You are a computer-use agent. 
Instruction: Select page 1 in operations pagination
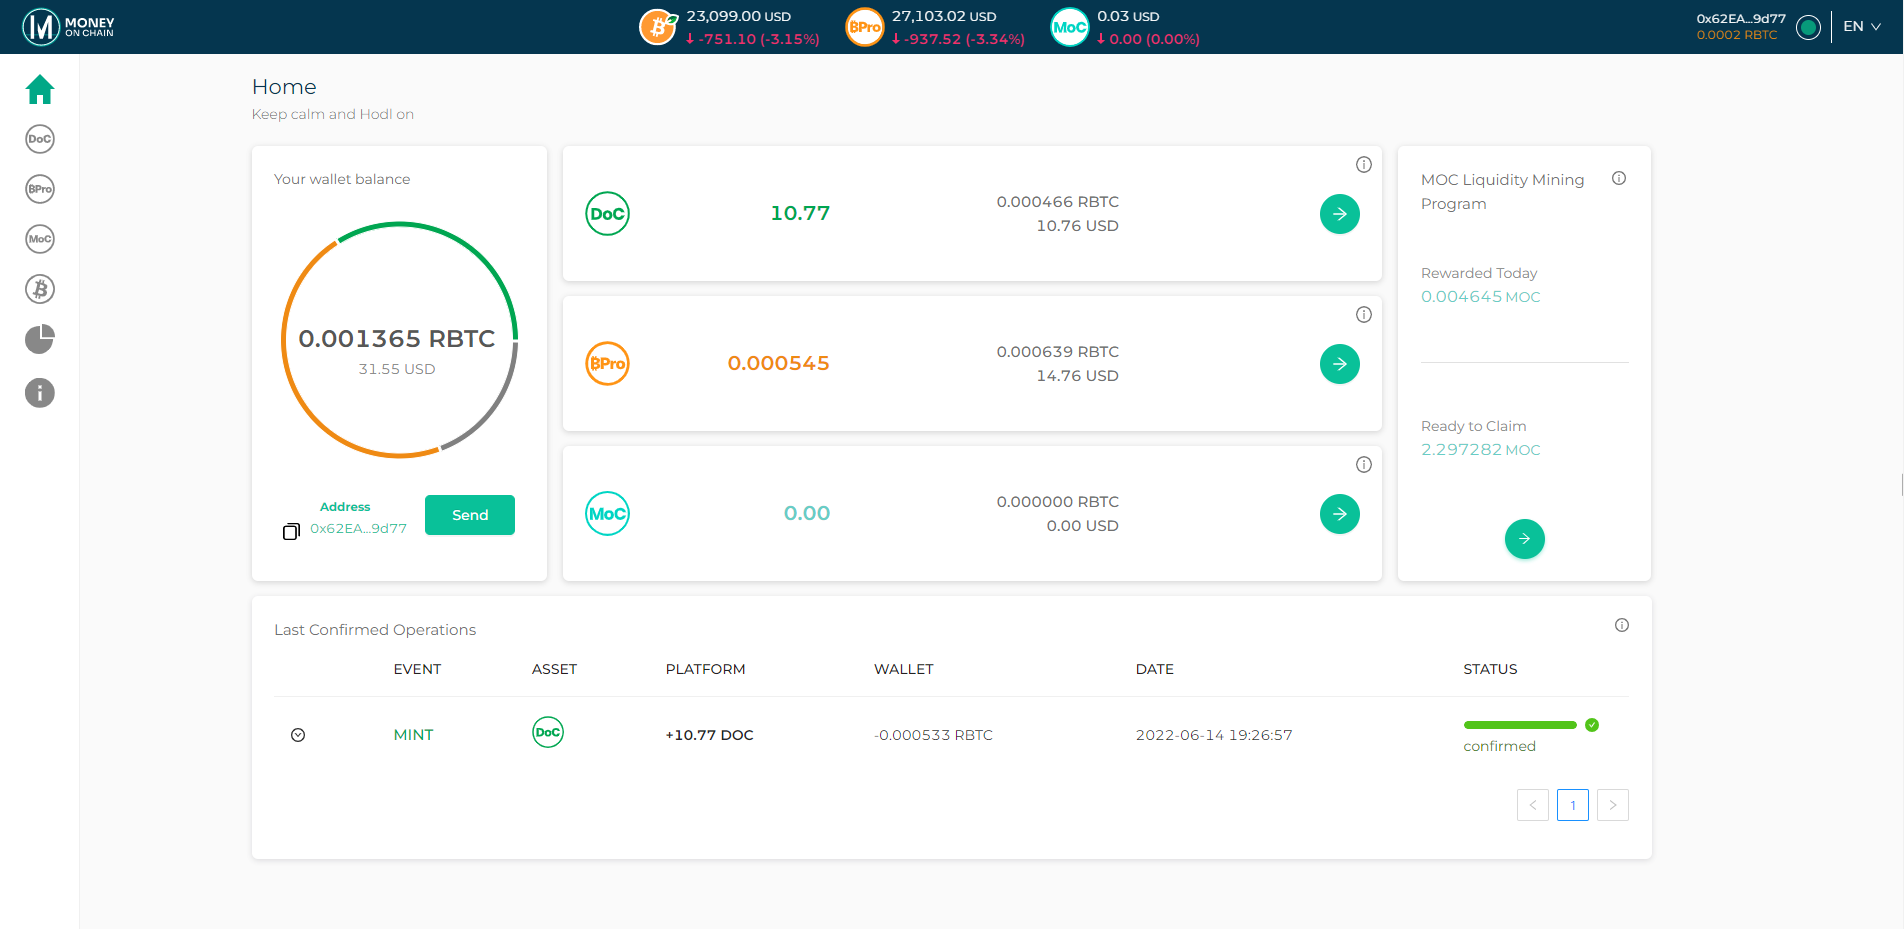pyautogui.click(x=1572, y=805)
